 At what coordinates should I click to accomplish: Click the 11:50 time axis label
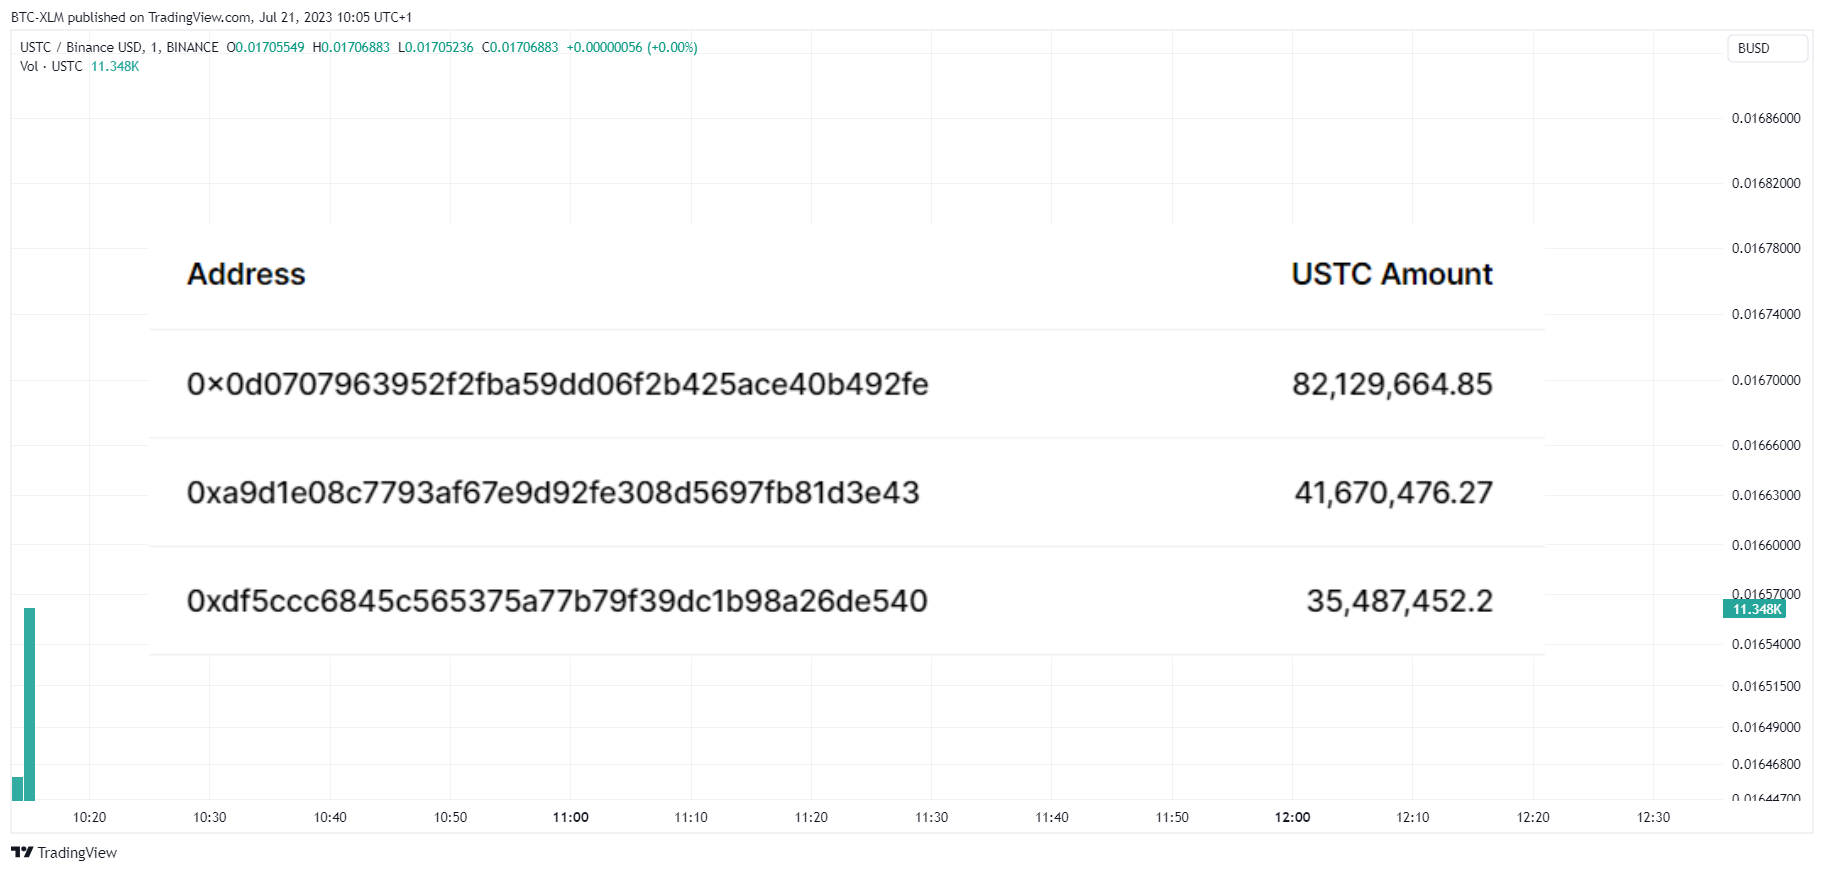(1172, 817)
